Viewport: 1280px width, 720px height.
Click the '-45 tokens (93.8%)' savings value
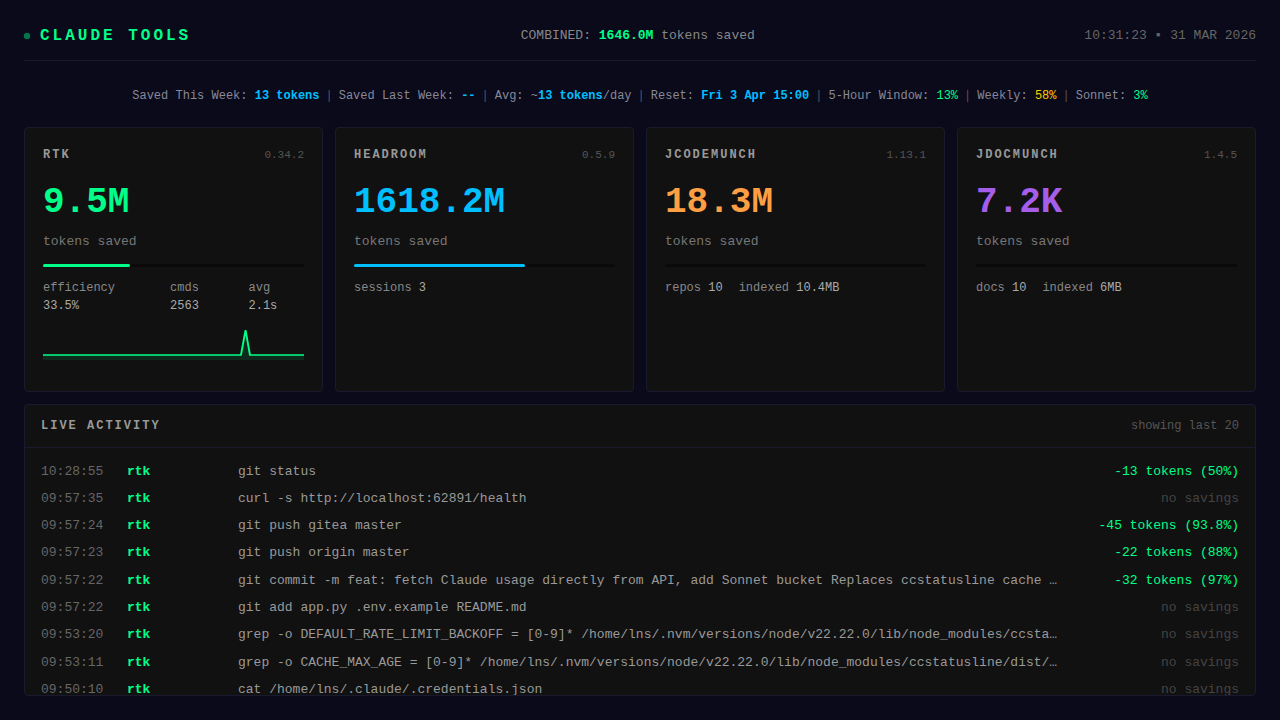coord(1169,526)
